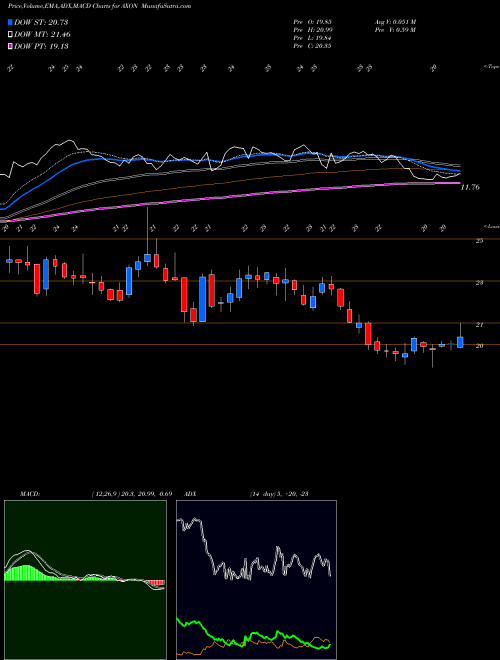
Task: Select the 'DOW ST: 20.73' legend label
Action: 41,22
